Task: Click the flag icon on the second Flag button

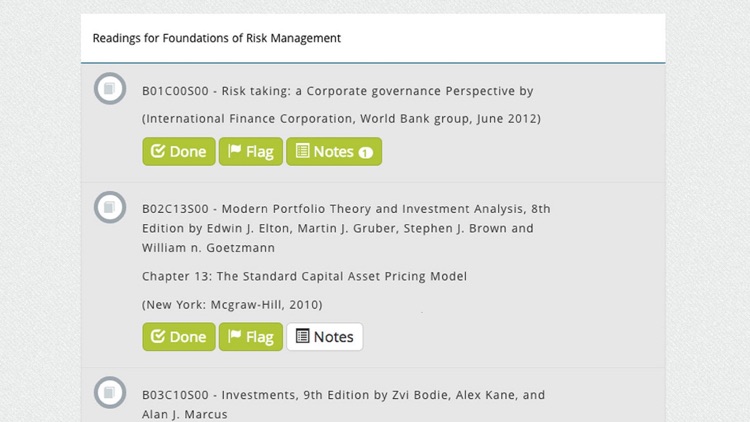Action: click(x=235, y=337)
